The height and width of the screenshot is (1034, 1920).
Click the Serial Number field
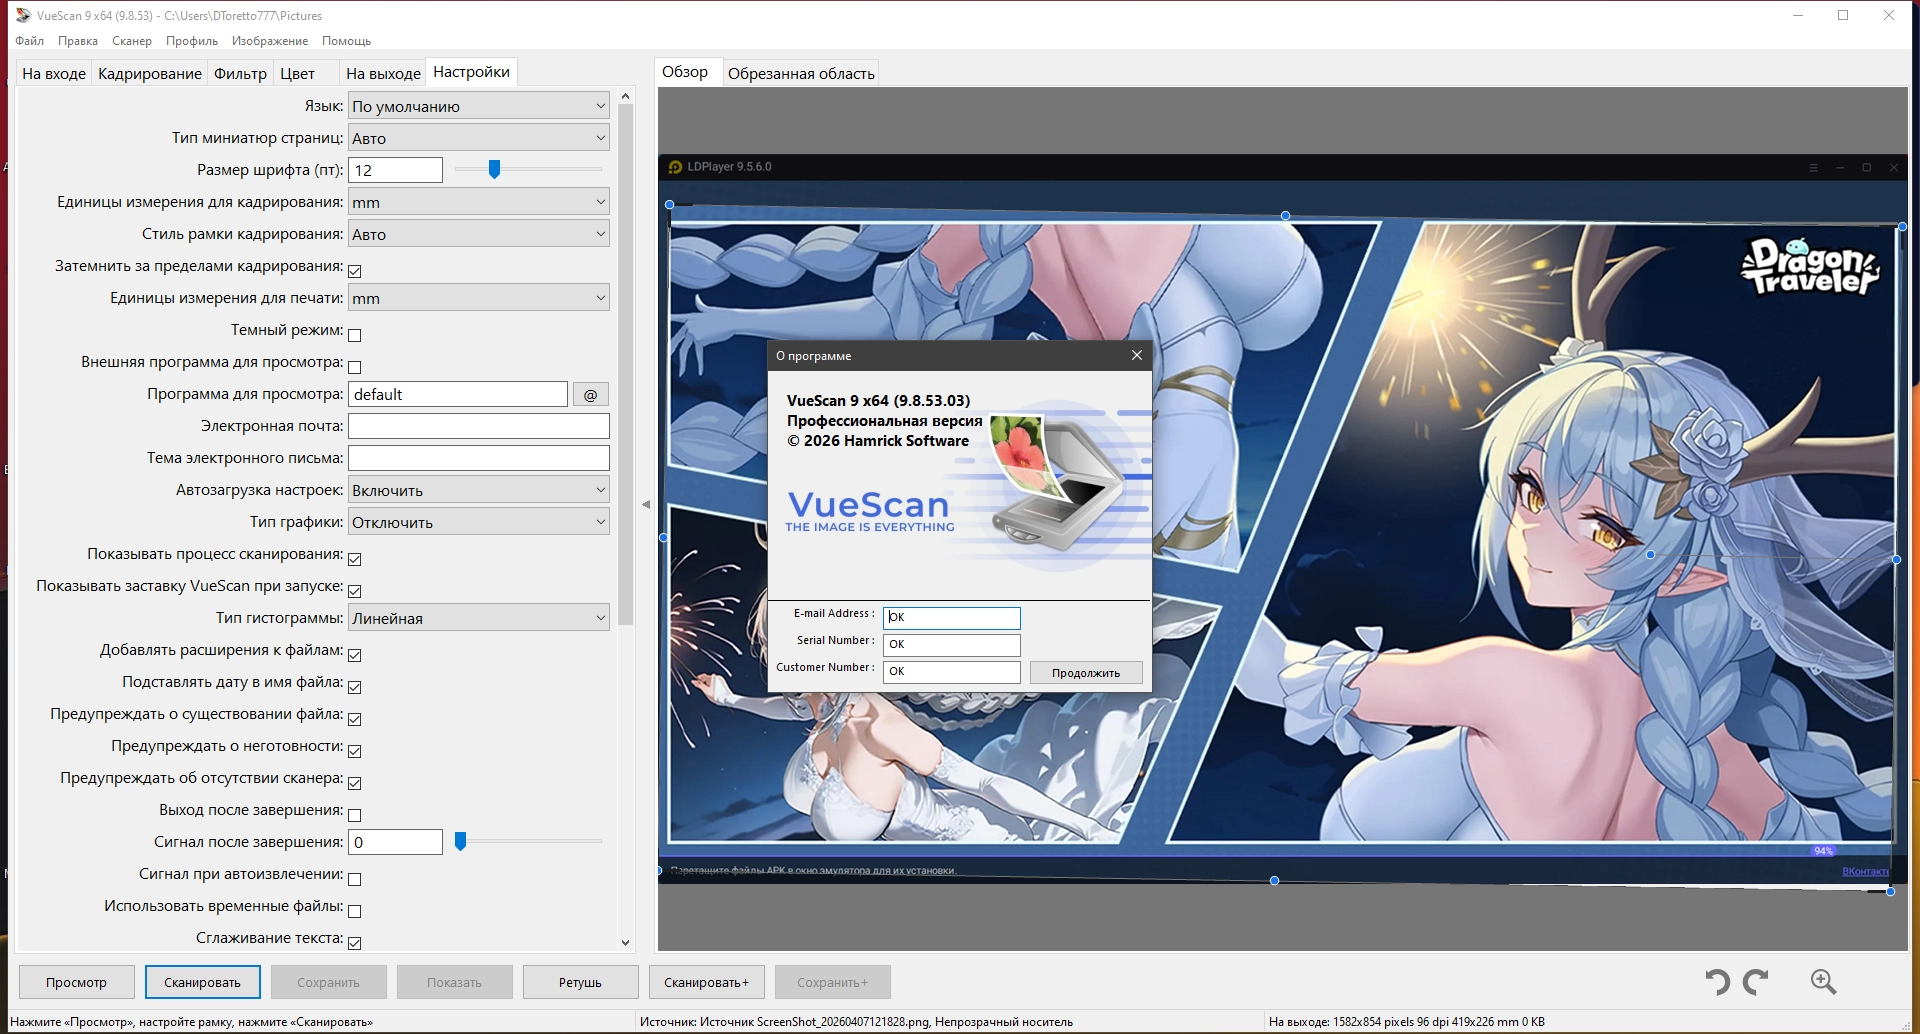coord(952,645)
